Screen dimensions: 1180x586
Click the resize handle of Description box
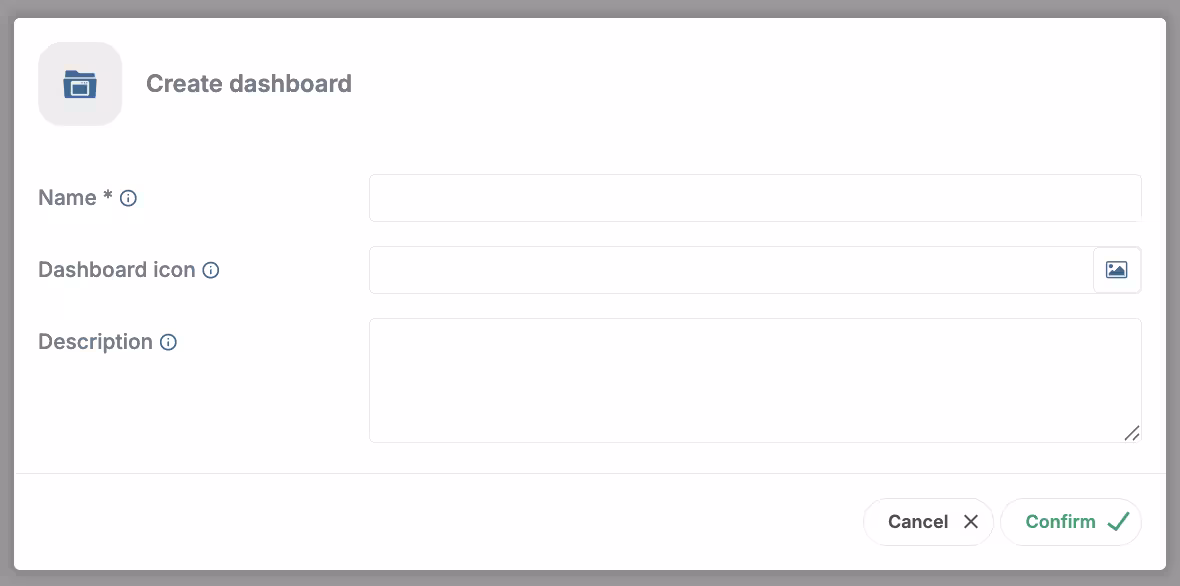(x=1132, y=434)
